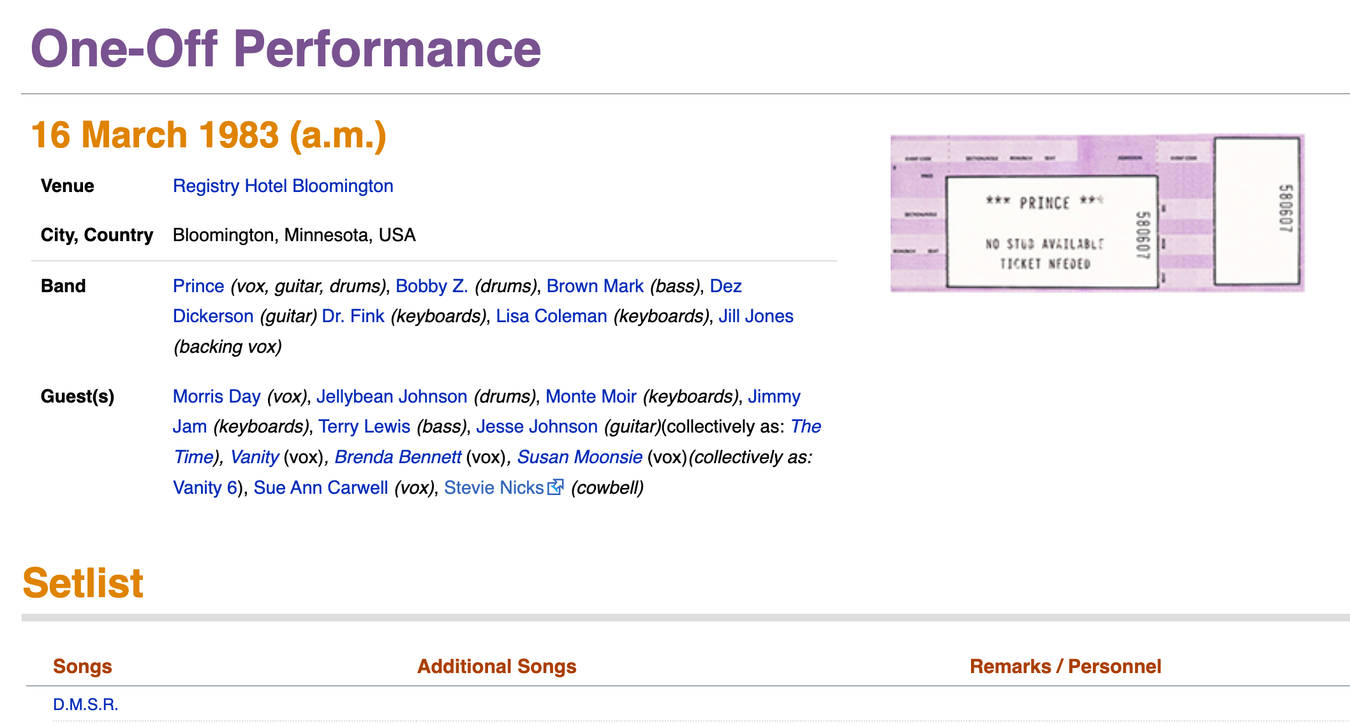
Task: Click the One-Off Performance page heading
Action: pos(286,48)
